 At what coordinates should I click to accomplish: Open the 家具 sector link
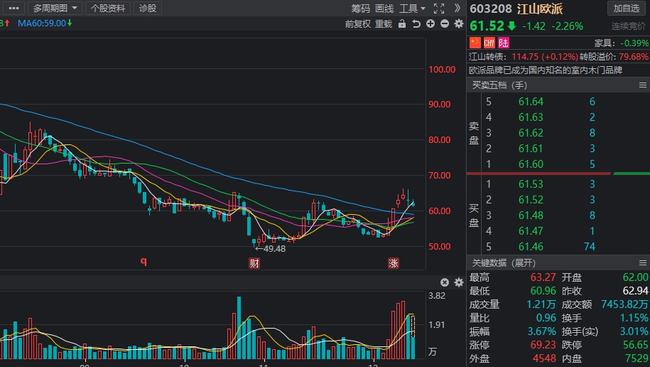tap(603, 43)
